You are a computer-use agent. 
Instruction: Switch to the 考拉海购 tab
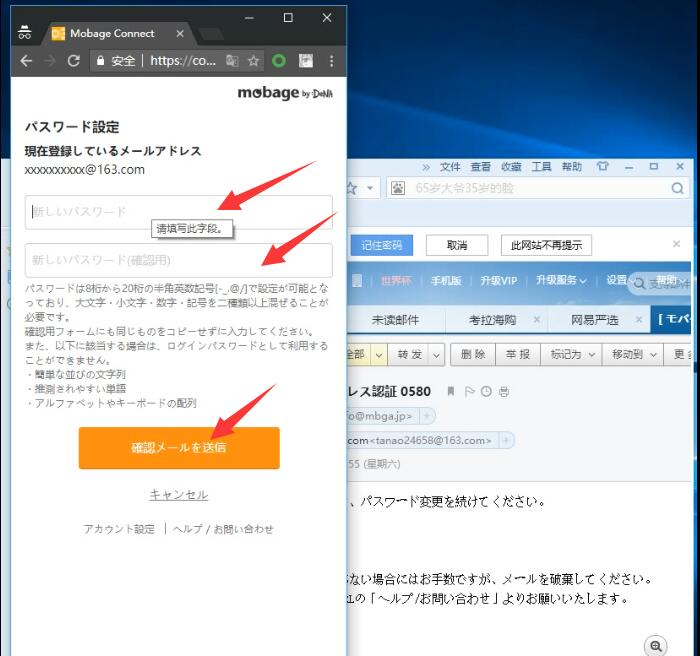click(x=492, y=320)
